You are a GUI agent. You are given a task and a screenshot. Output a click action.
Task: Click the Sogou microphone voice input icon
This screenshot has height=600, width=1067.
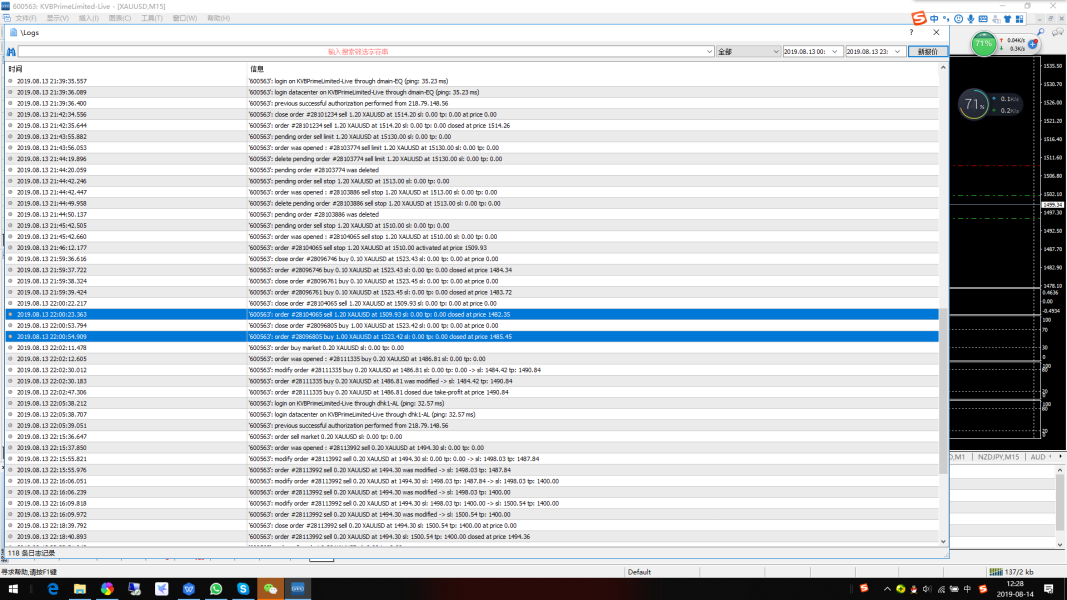(970, 18)
